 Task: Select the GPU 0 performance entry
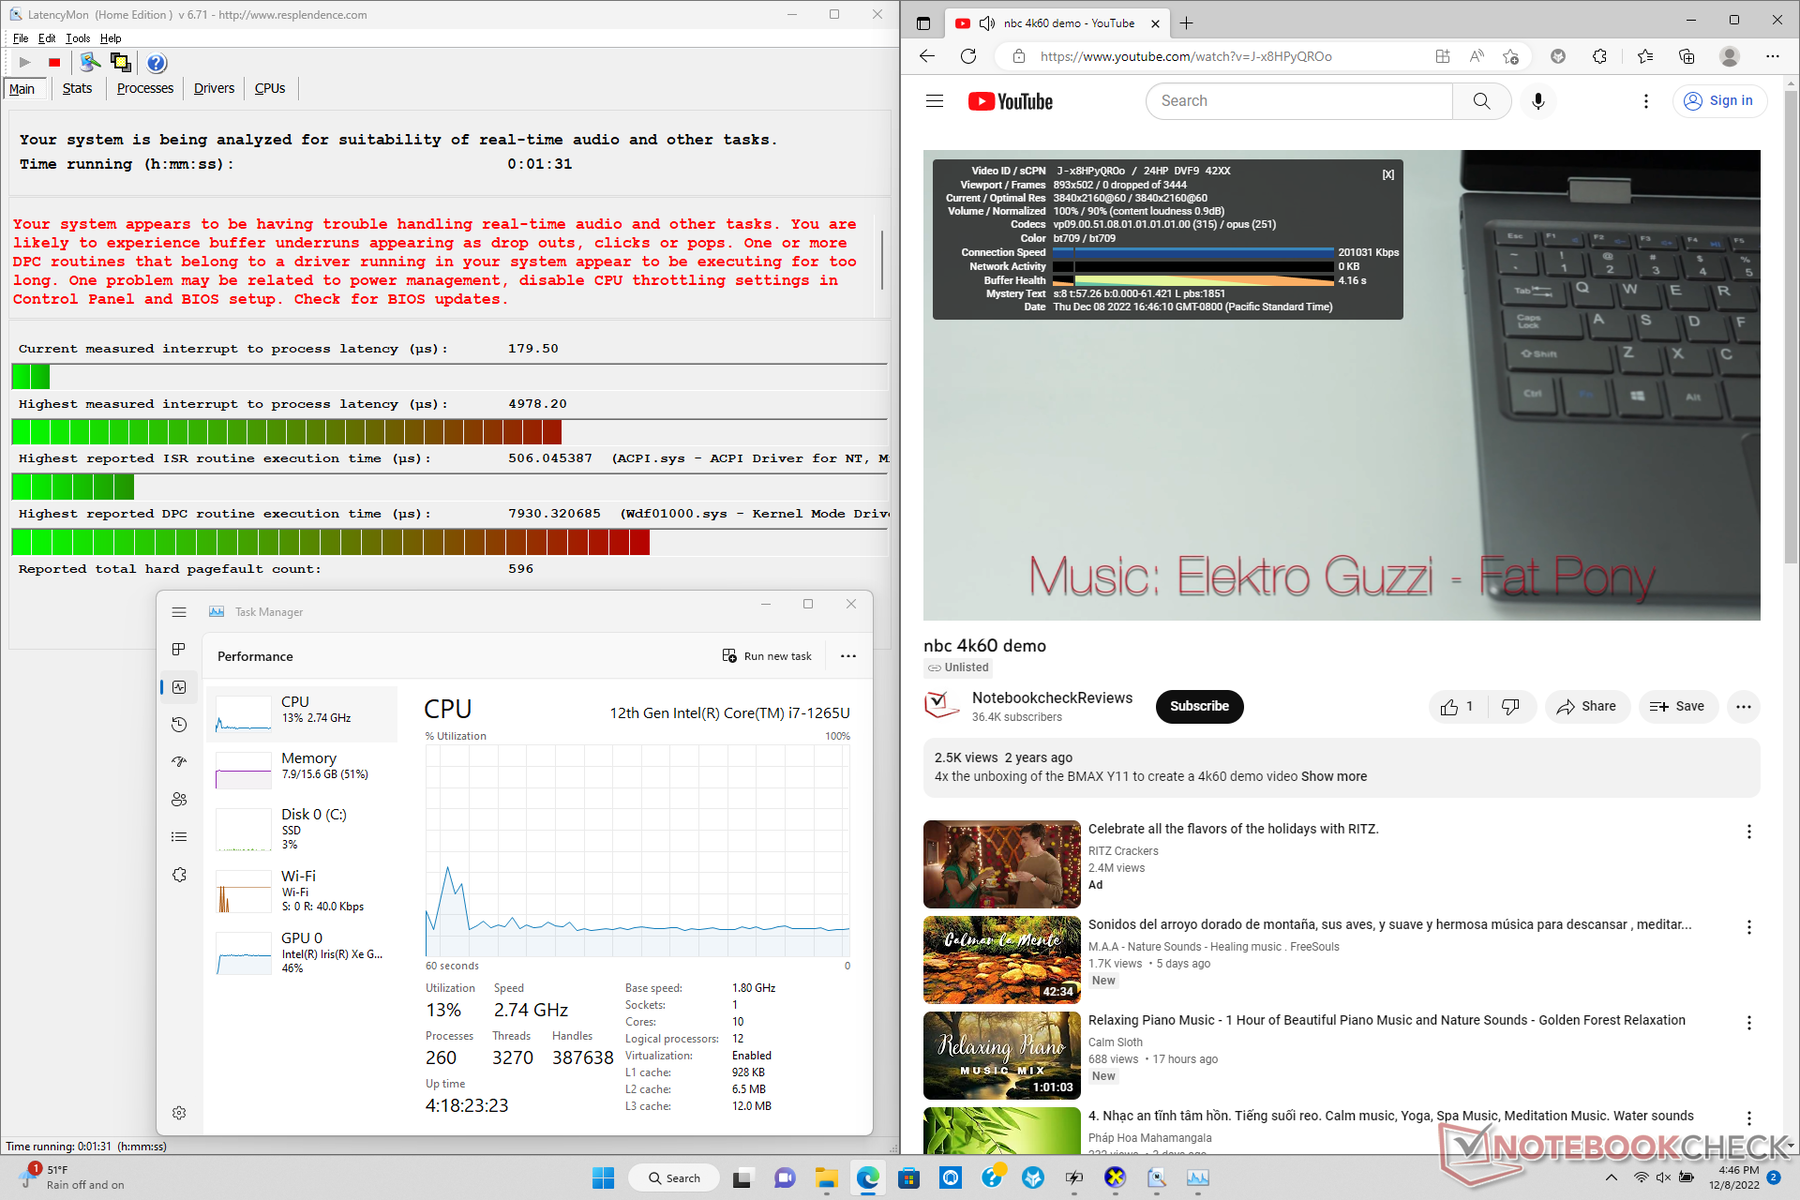pos(303,952)
